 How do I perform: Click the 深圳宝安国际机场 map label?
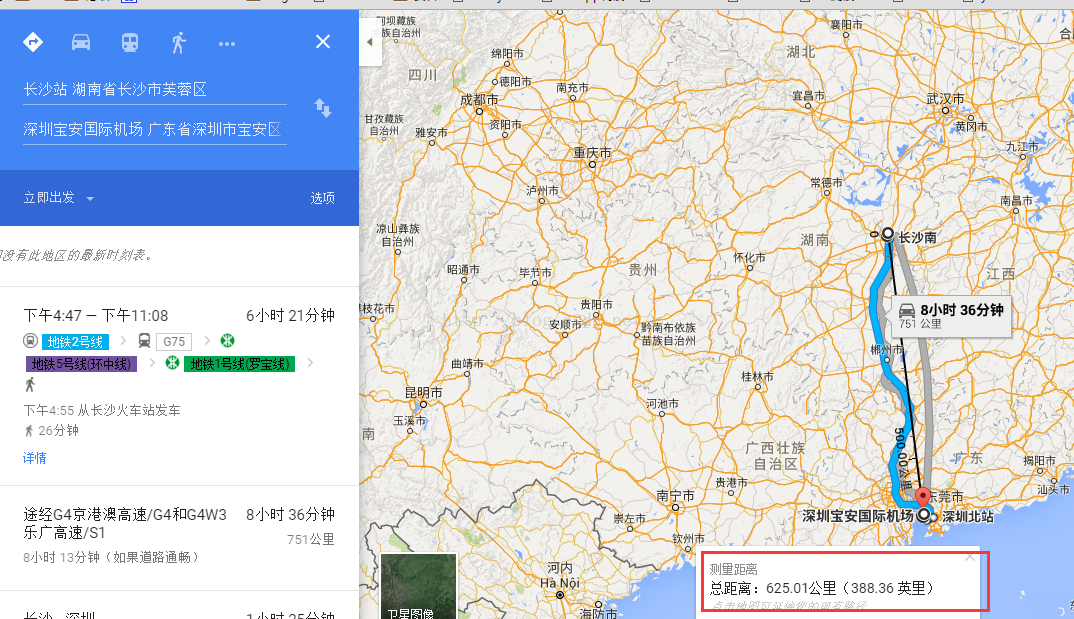[x=858, y=516]
